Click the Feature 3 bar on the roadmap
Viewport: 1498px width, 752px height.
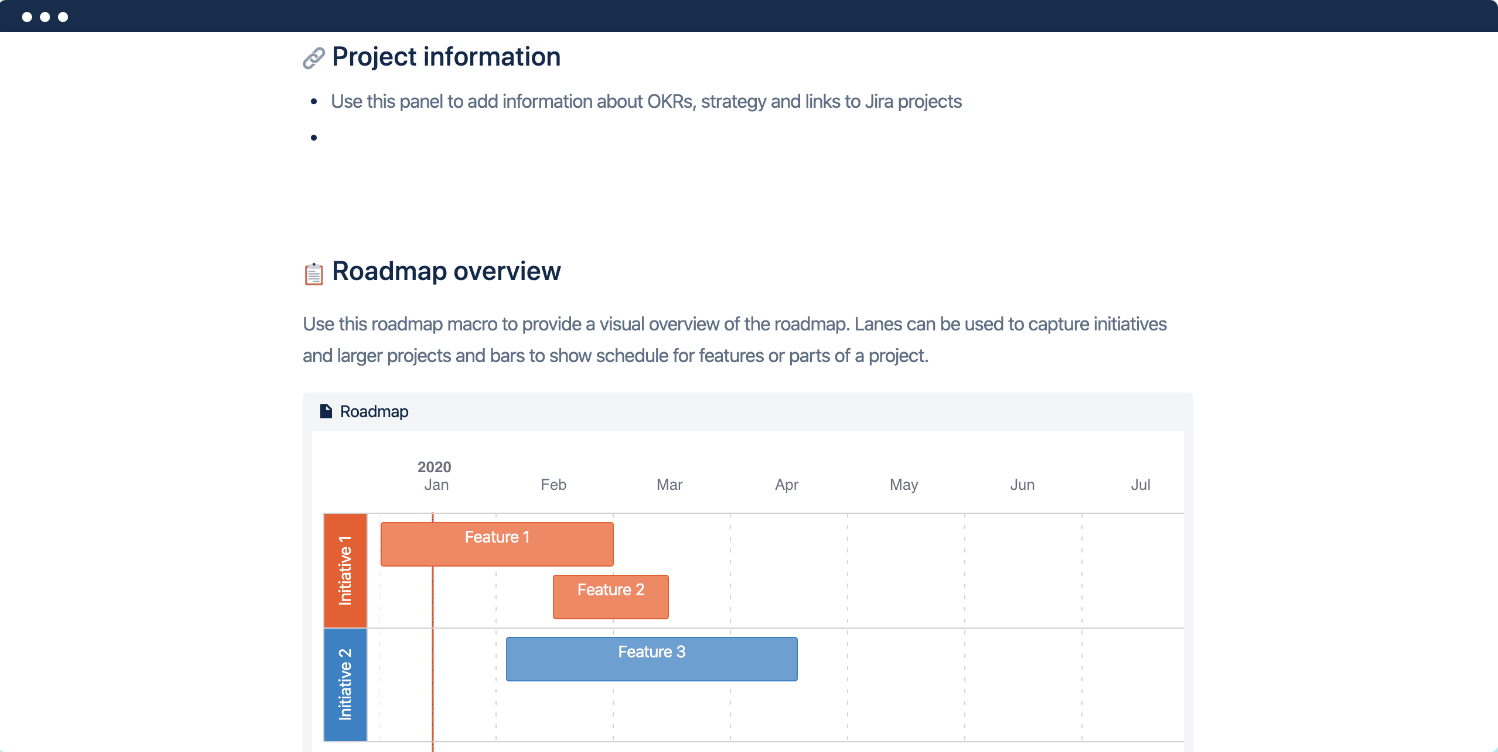pyautogui.click(x=651, y=658)
